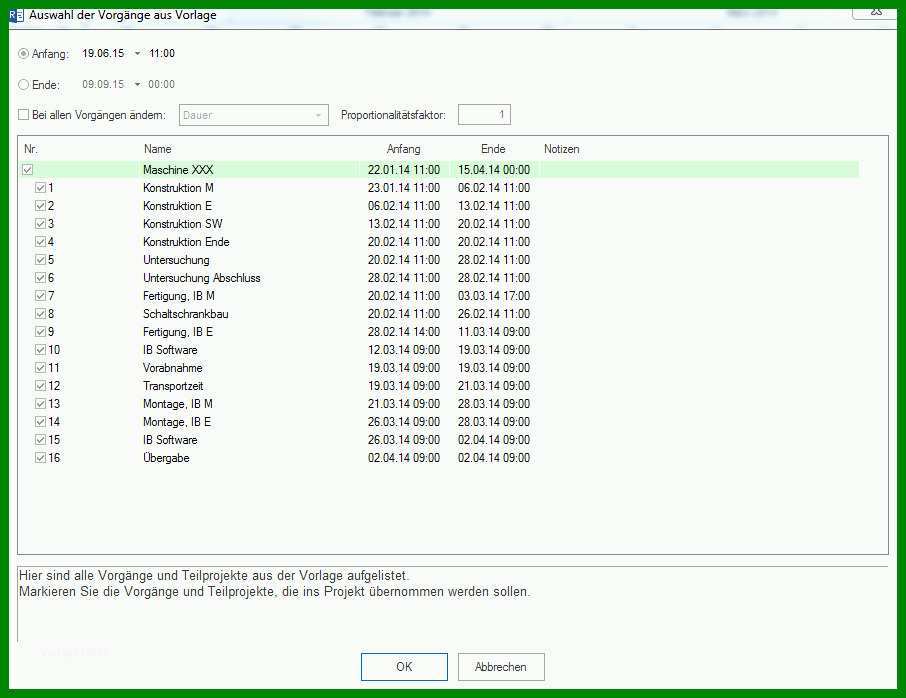Click the Ende date 09.09.15
Image resolution: width=906 pixels, height=698 pixels.
click(x=103, y=84)
